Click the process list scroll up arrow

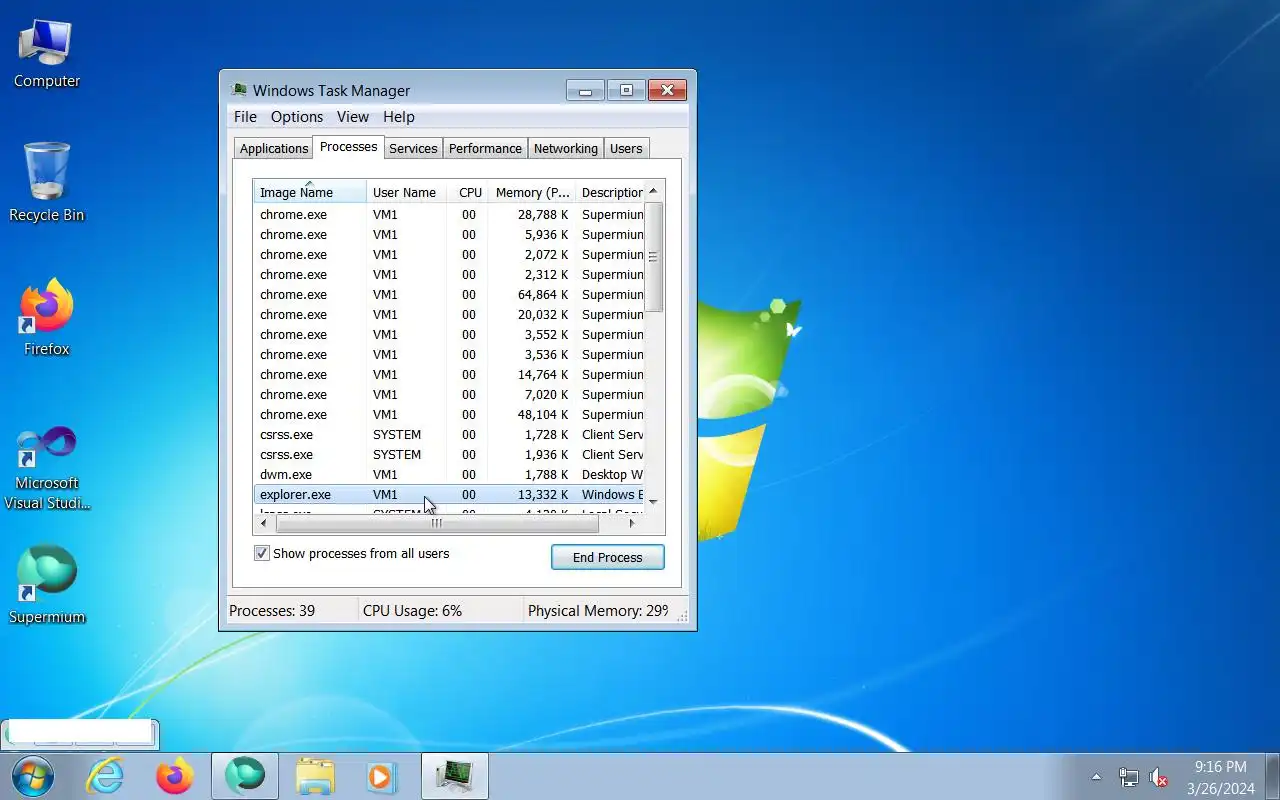[x=654, y=191]
